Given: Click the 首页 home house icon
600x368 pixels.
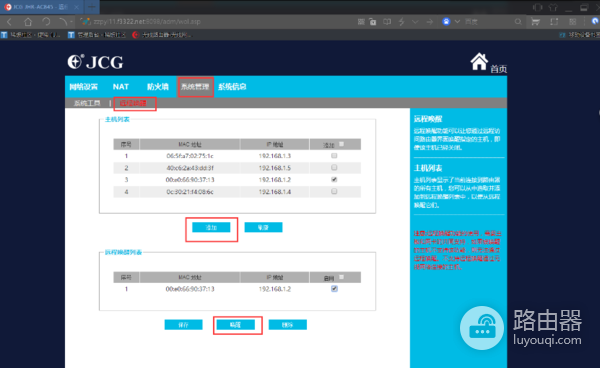Looking at the screenshot, I should 479,62.
